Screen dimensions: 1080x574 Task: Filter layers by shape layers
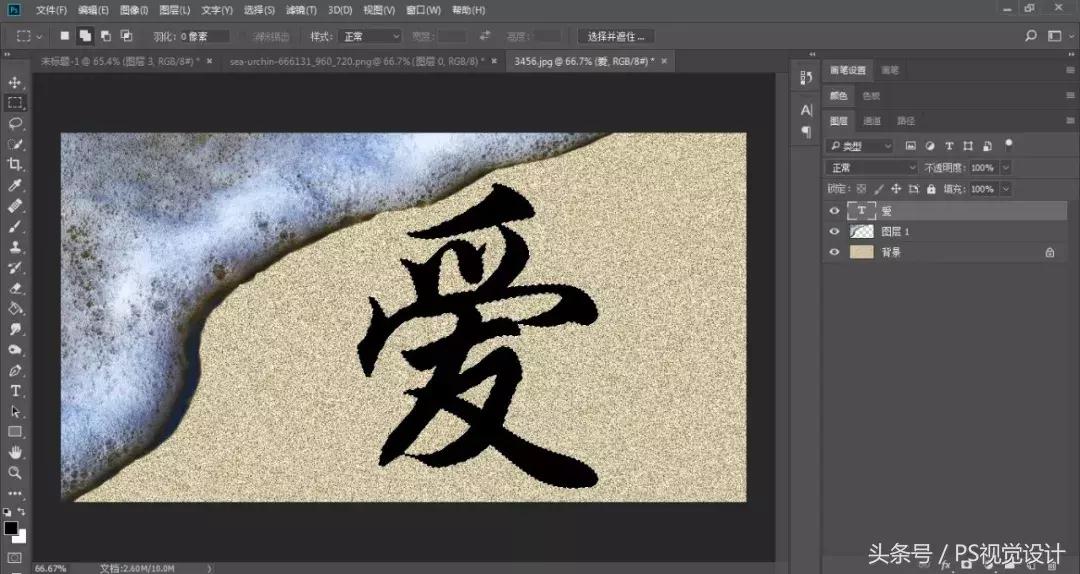968,146
